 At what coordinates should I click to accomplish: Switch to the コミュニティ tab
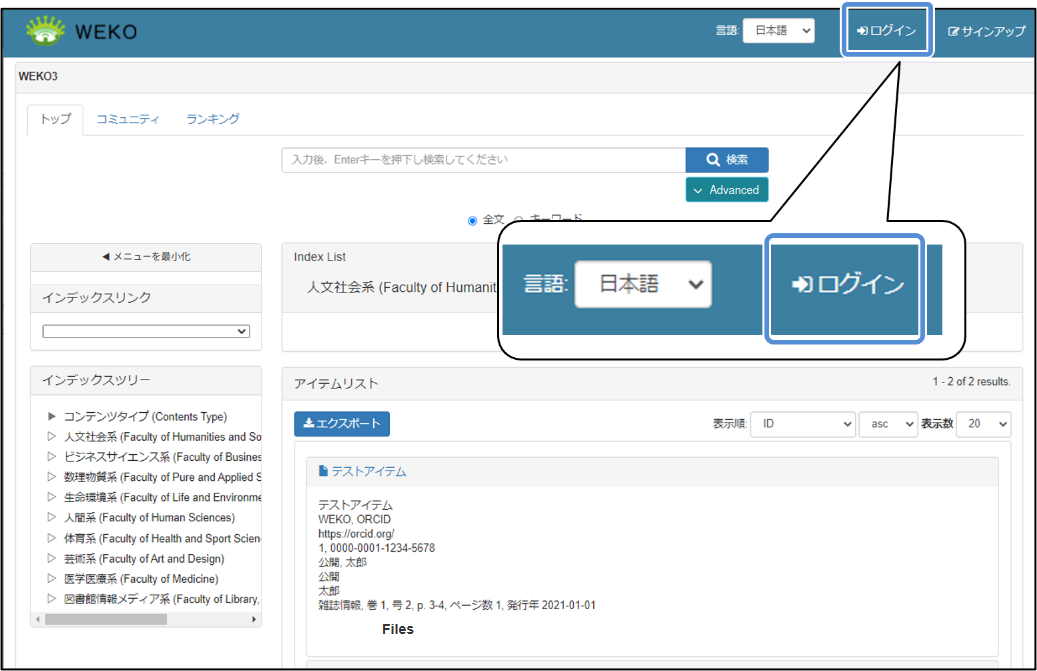[x=127, y=119]
